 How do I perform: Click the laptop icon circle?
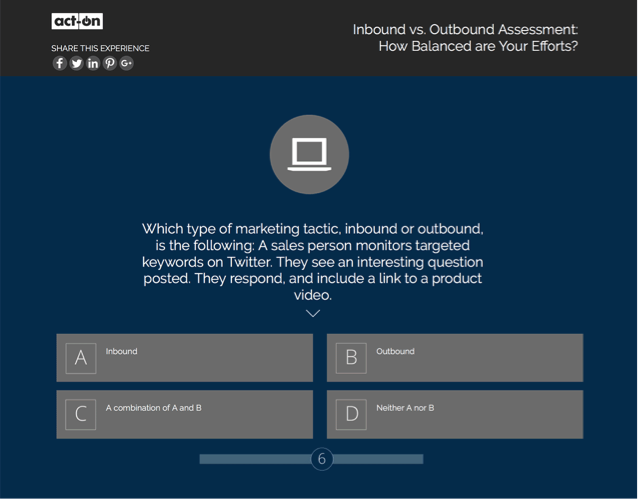tap(309, 154)
